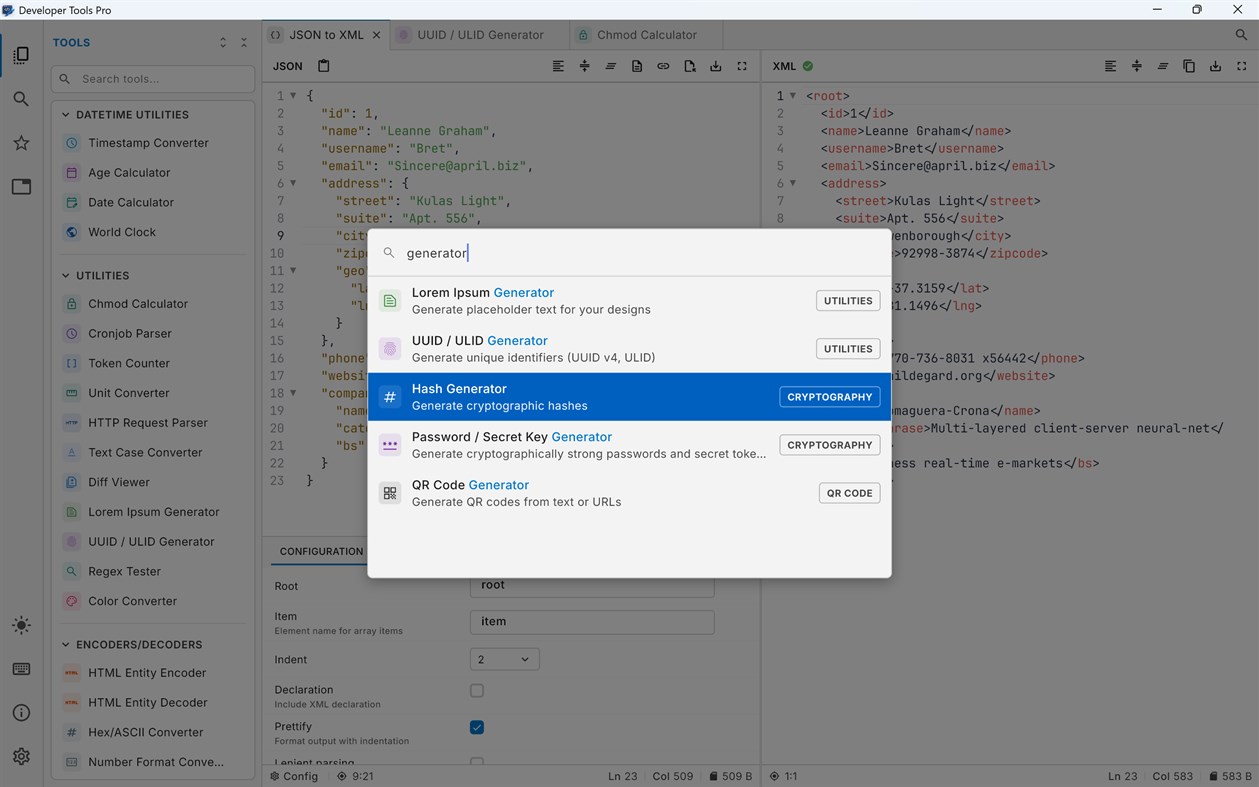Select Hash Generator in the search results
1259x787 pixels.
pyautogui.click(x=629, y=397)
